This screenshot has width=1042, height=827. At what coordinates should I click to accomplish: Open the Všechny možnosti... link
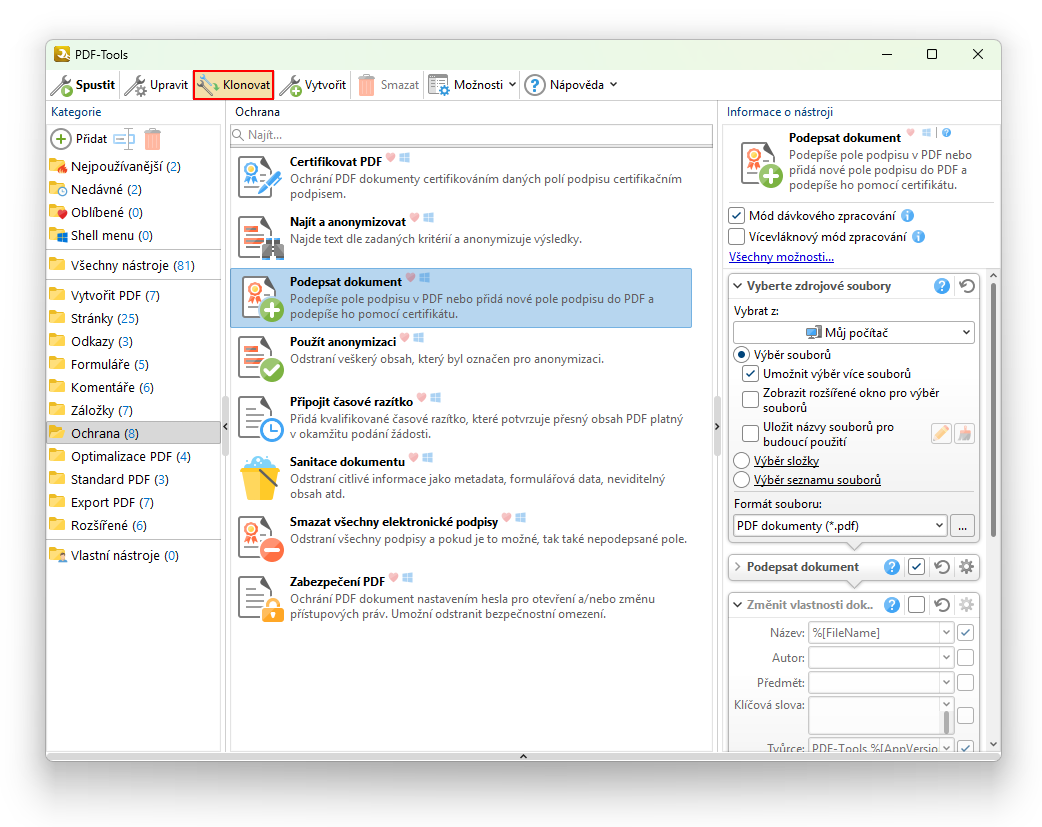point(781,257)
